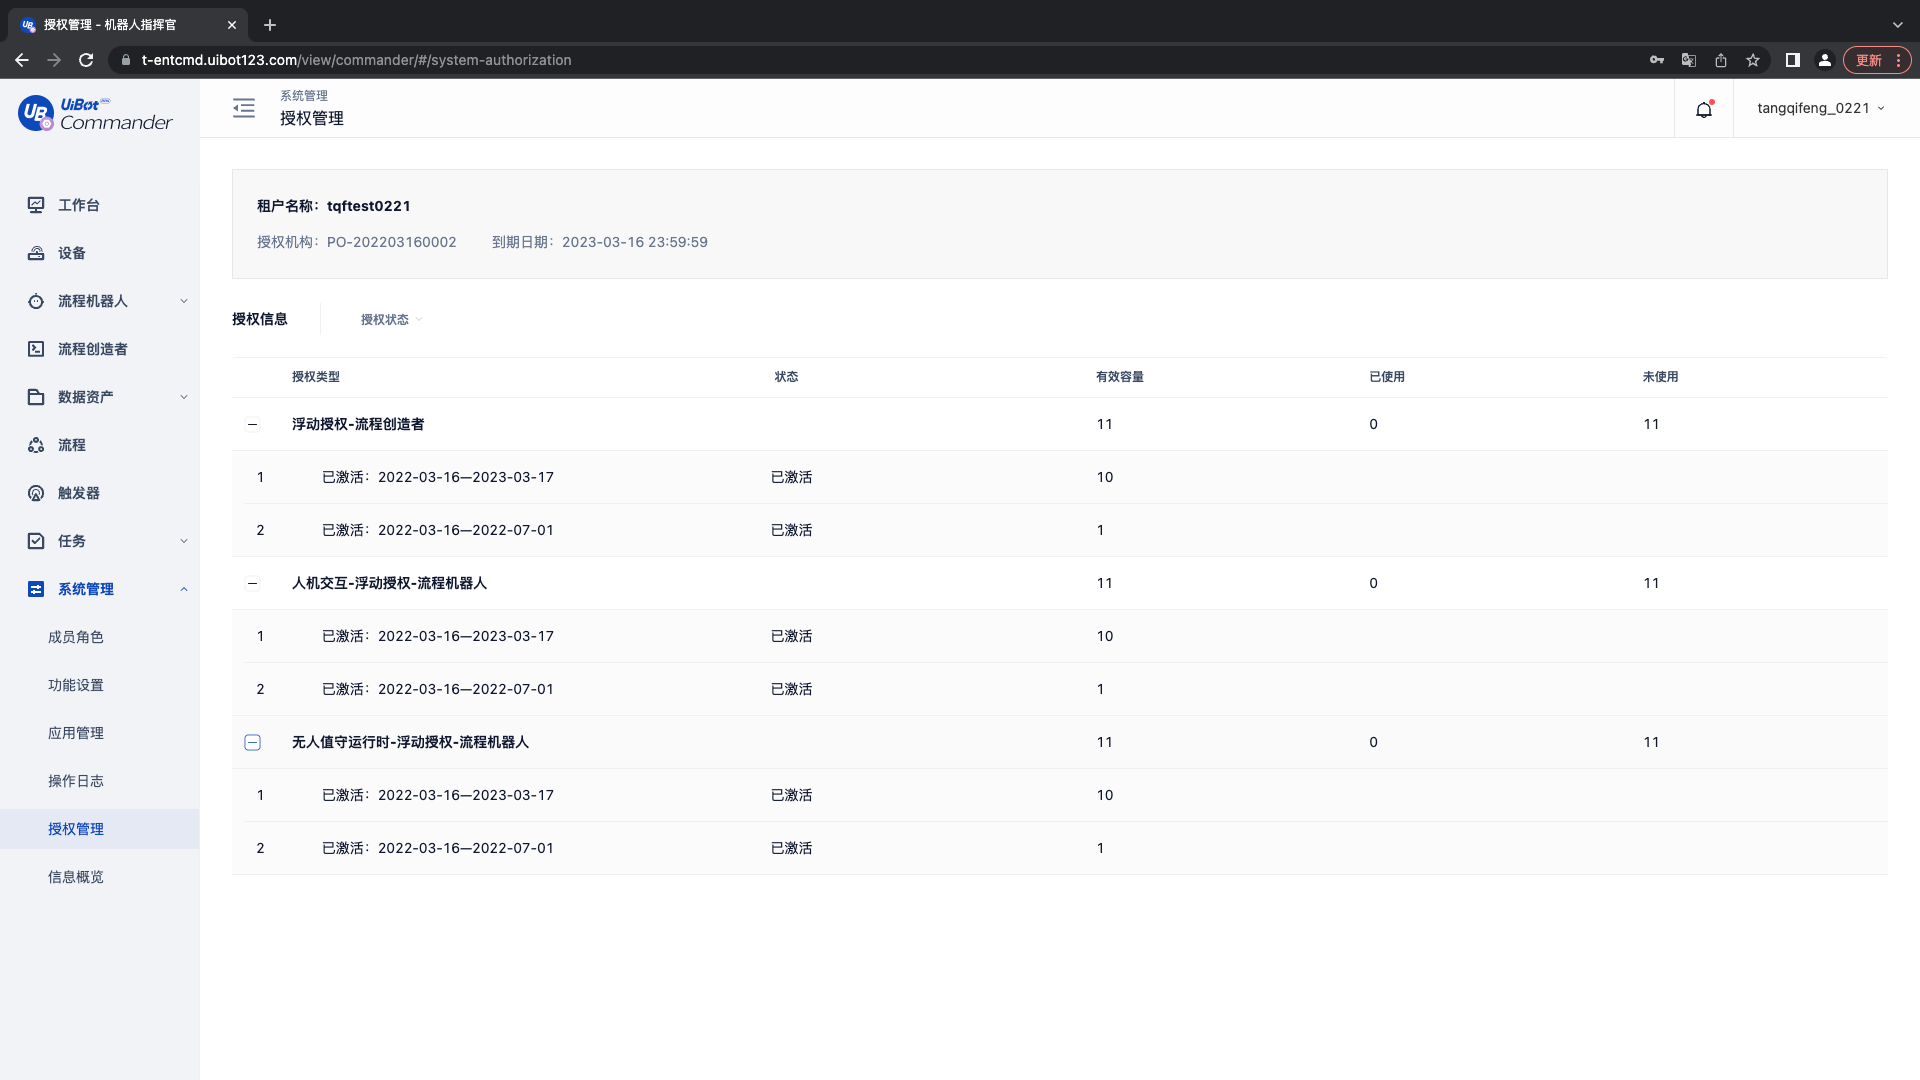Viewport: 1920px width, 1080px height.
Task: Click the saved passwords key icon
Action: tap(1657, 60)
